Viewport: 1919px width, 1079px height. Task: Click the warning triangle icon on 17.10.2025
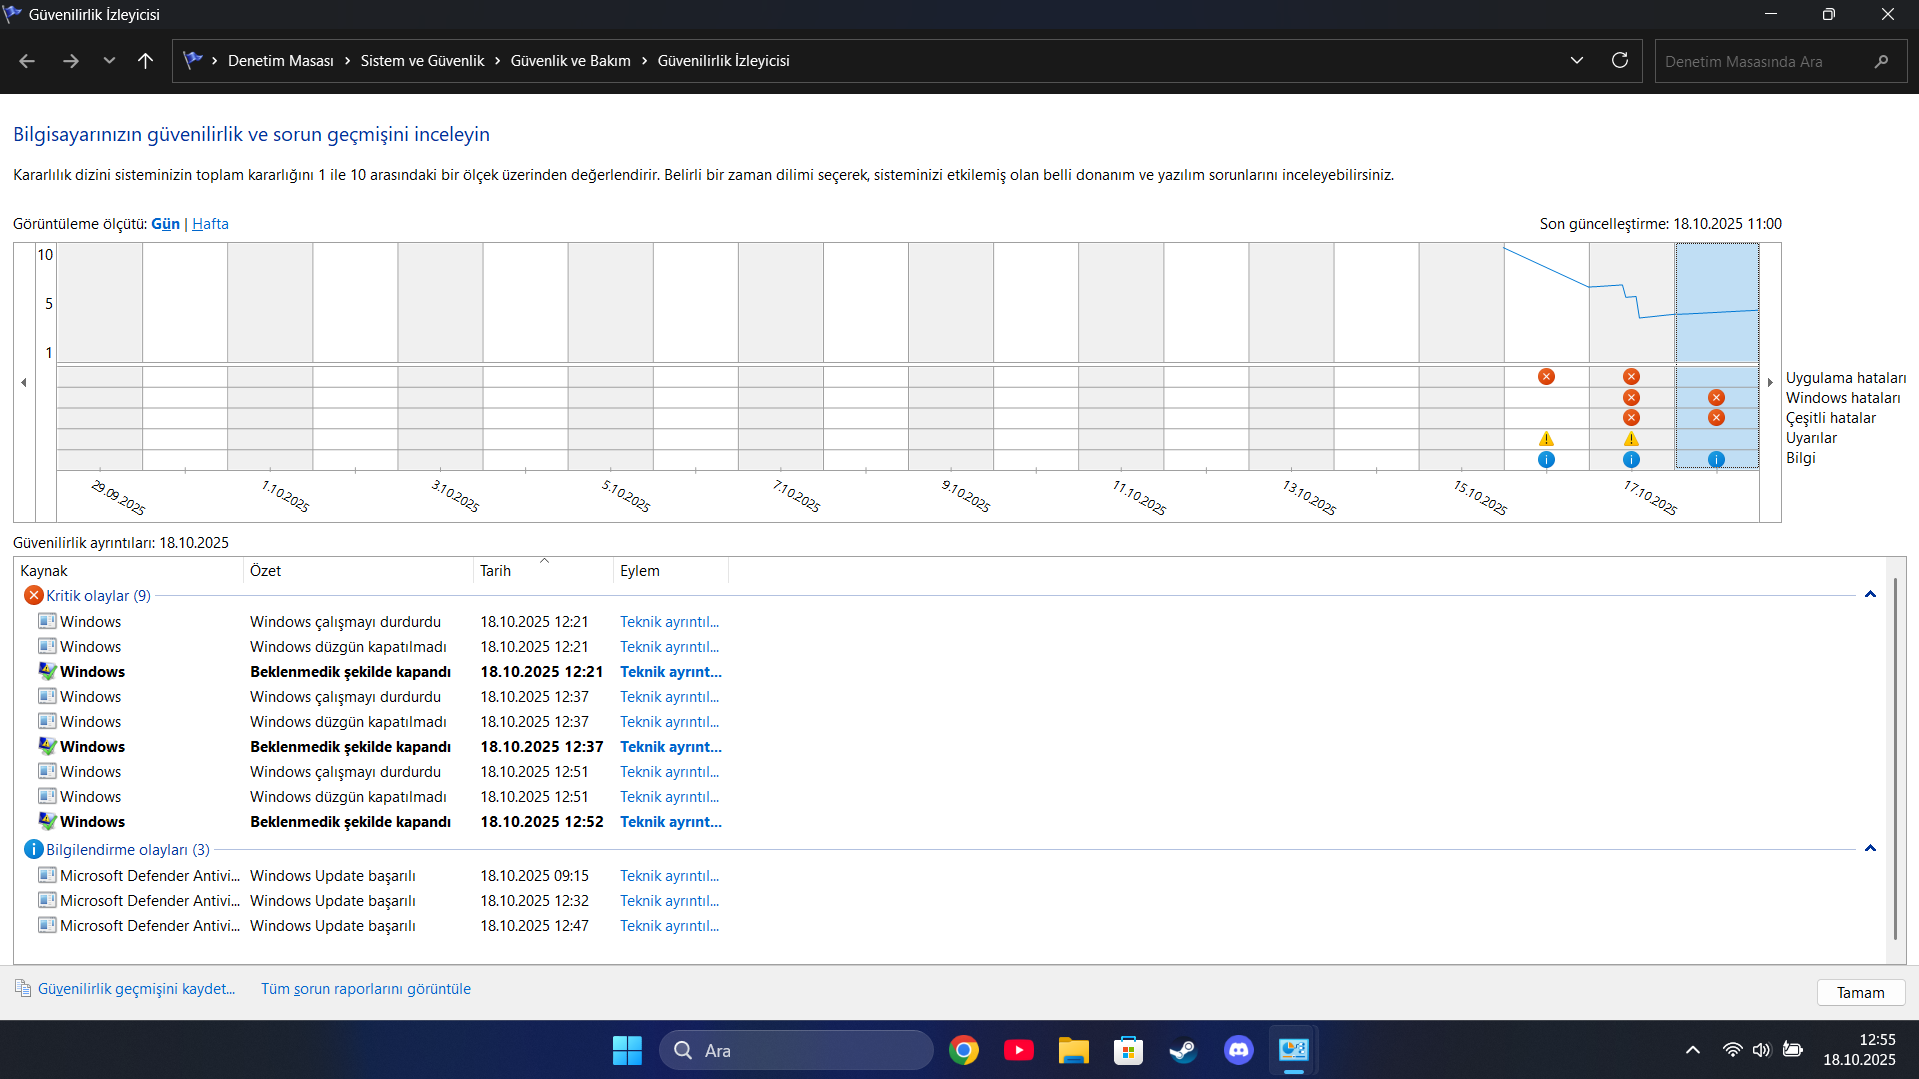pos(1631,439)
